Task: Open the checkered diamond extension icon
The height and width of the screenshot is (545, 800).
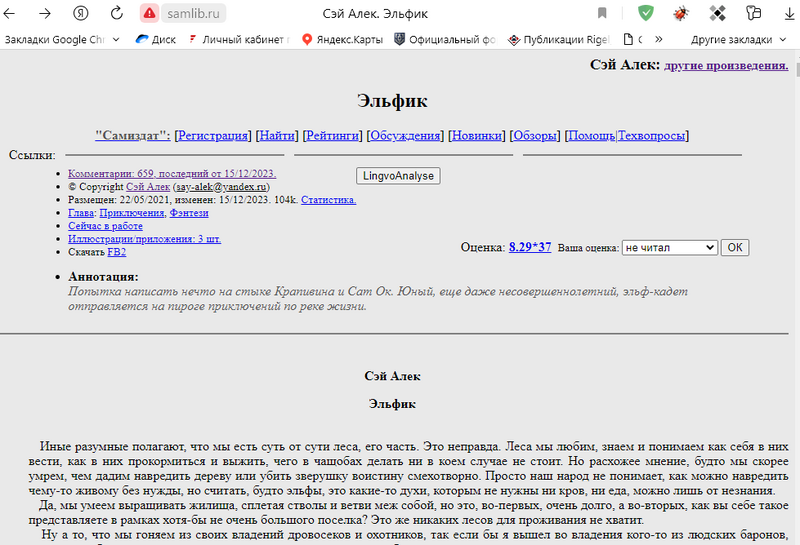Action: (x=717, y=13)
